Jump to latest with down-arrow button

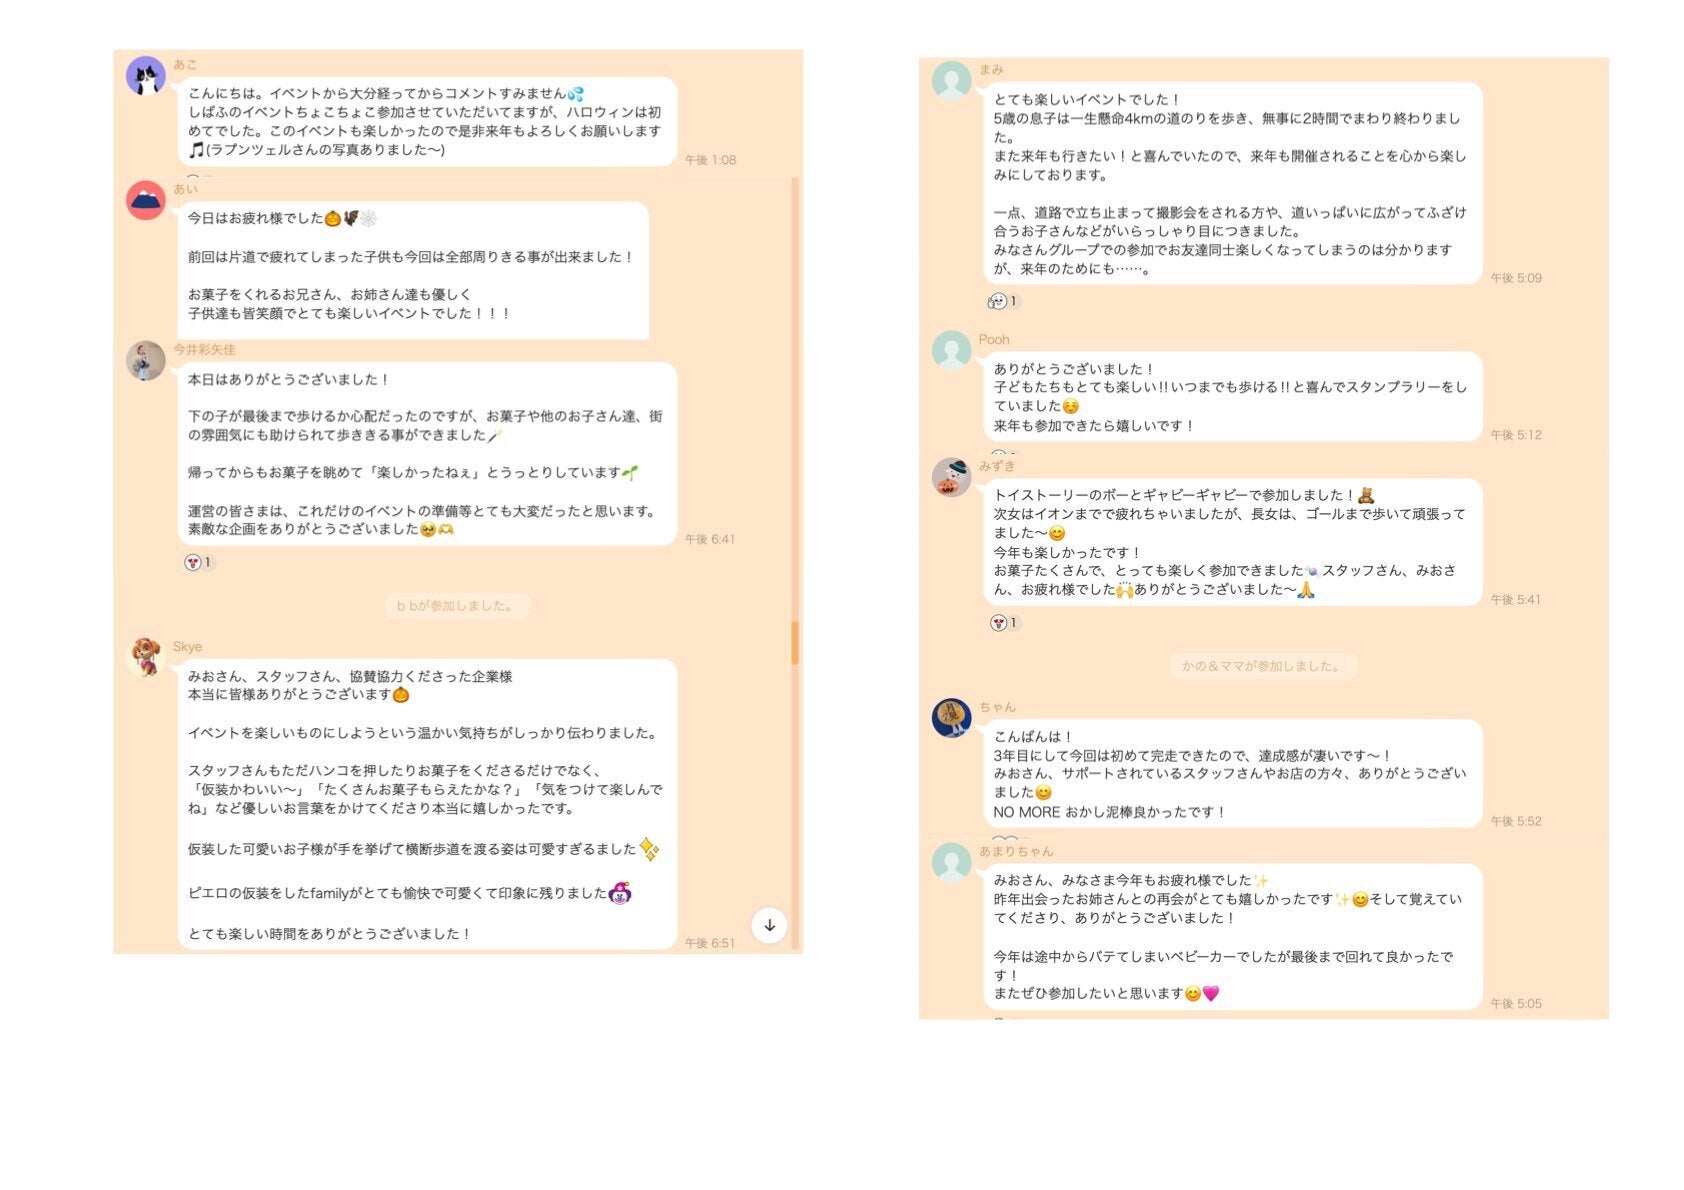(x=769, y=925)
